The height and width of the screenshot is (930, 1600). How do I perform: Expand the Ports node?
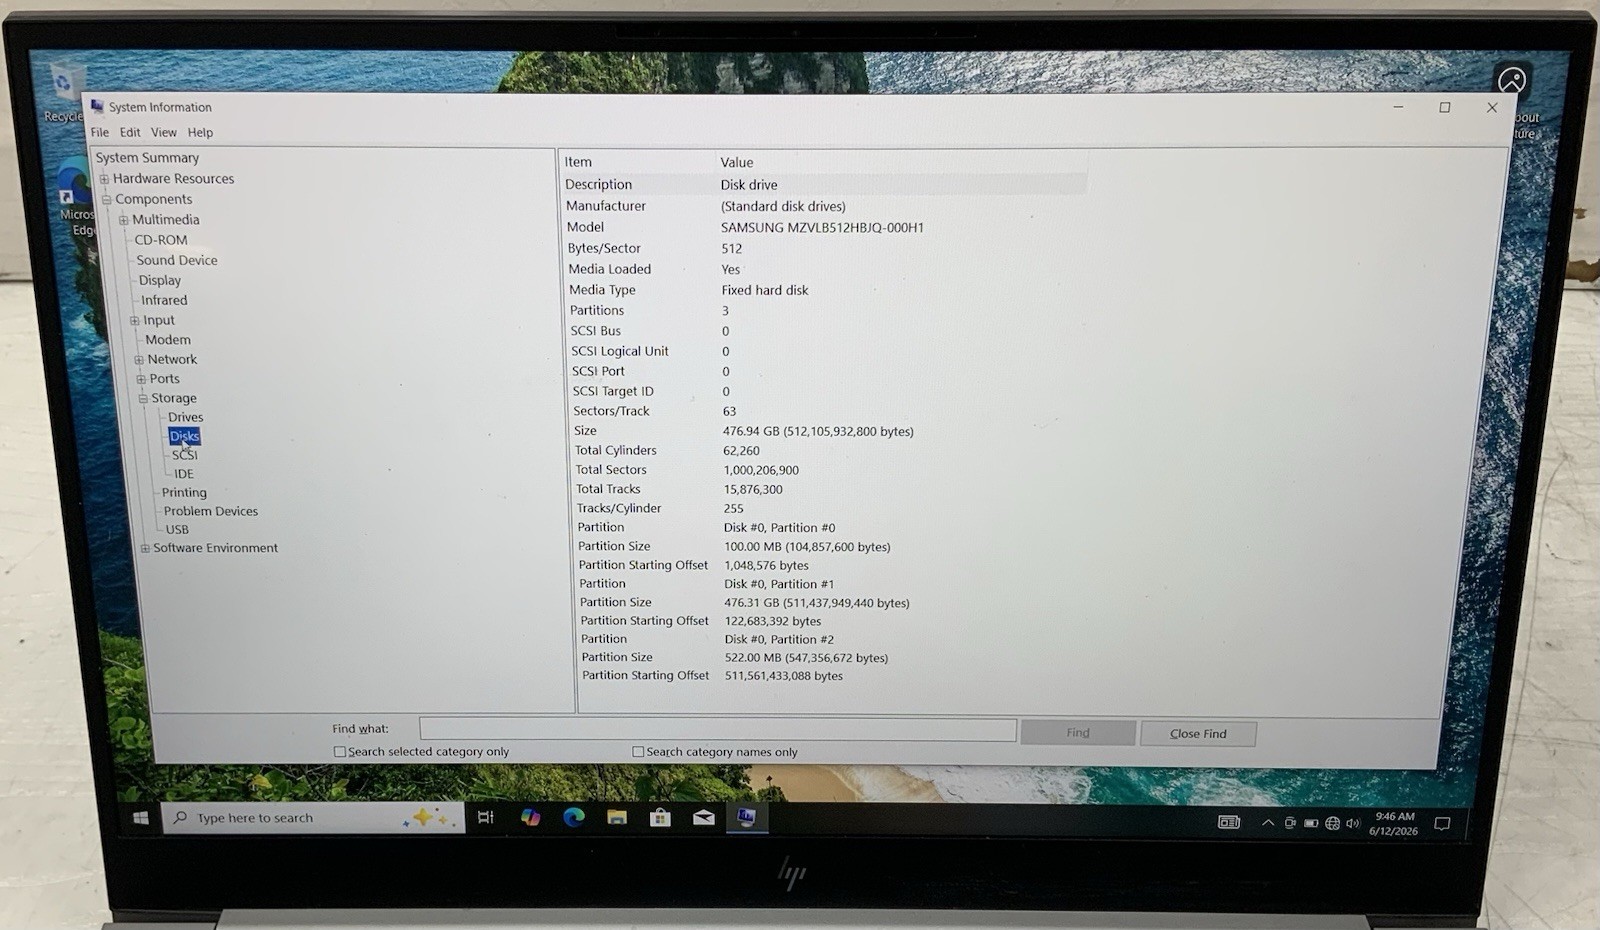(x=141, y=379)
